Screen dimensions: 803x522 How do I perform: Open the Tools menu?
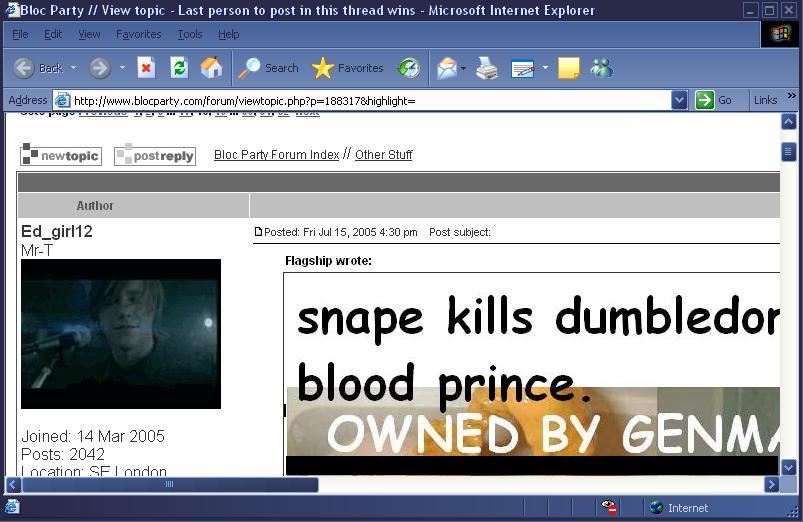click(x=190, y=34)
